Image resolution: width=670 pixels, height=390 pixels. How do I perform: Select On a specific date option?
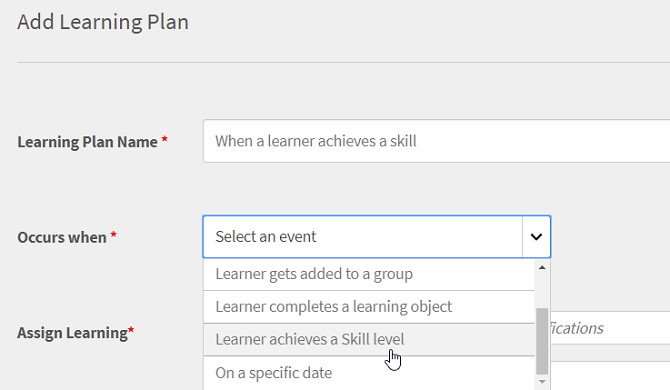tap(369, 373)
